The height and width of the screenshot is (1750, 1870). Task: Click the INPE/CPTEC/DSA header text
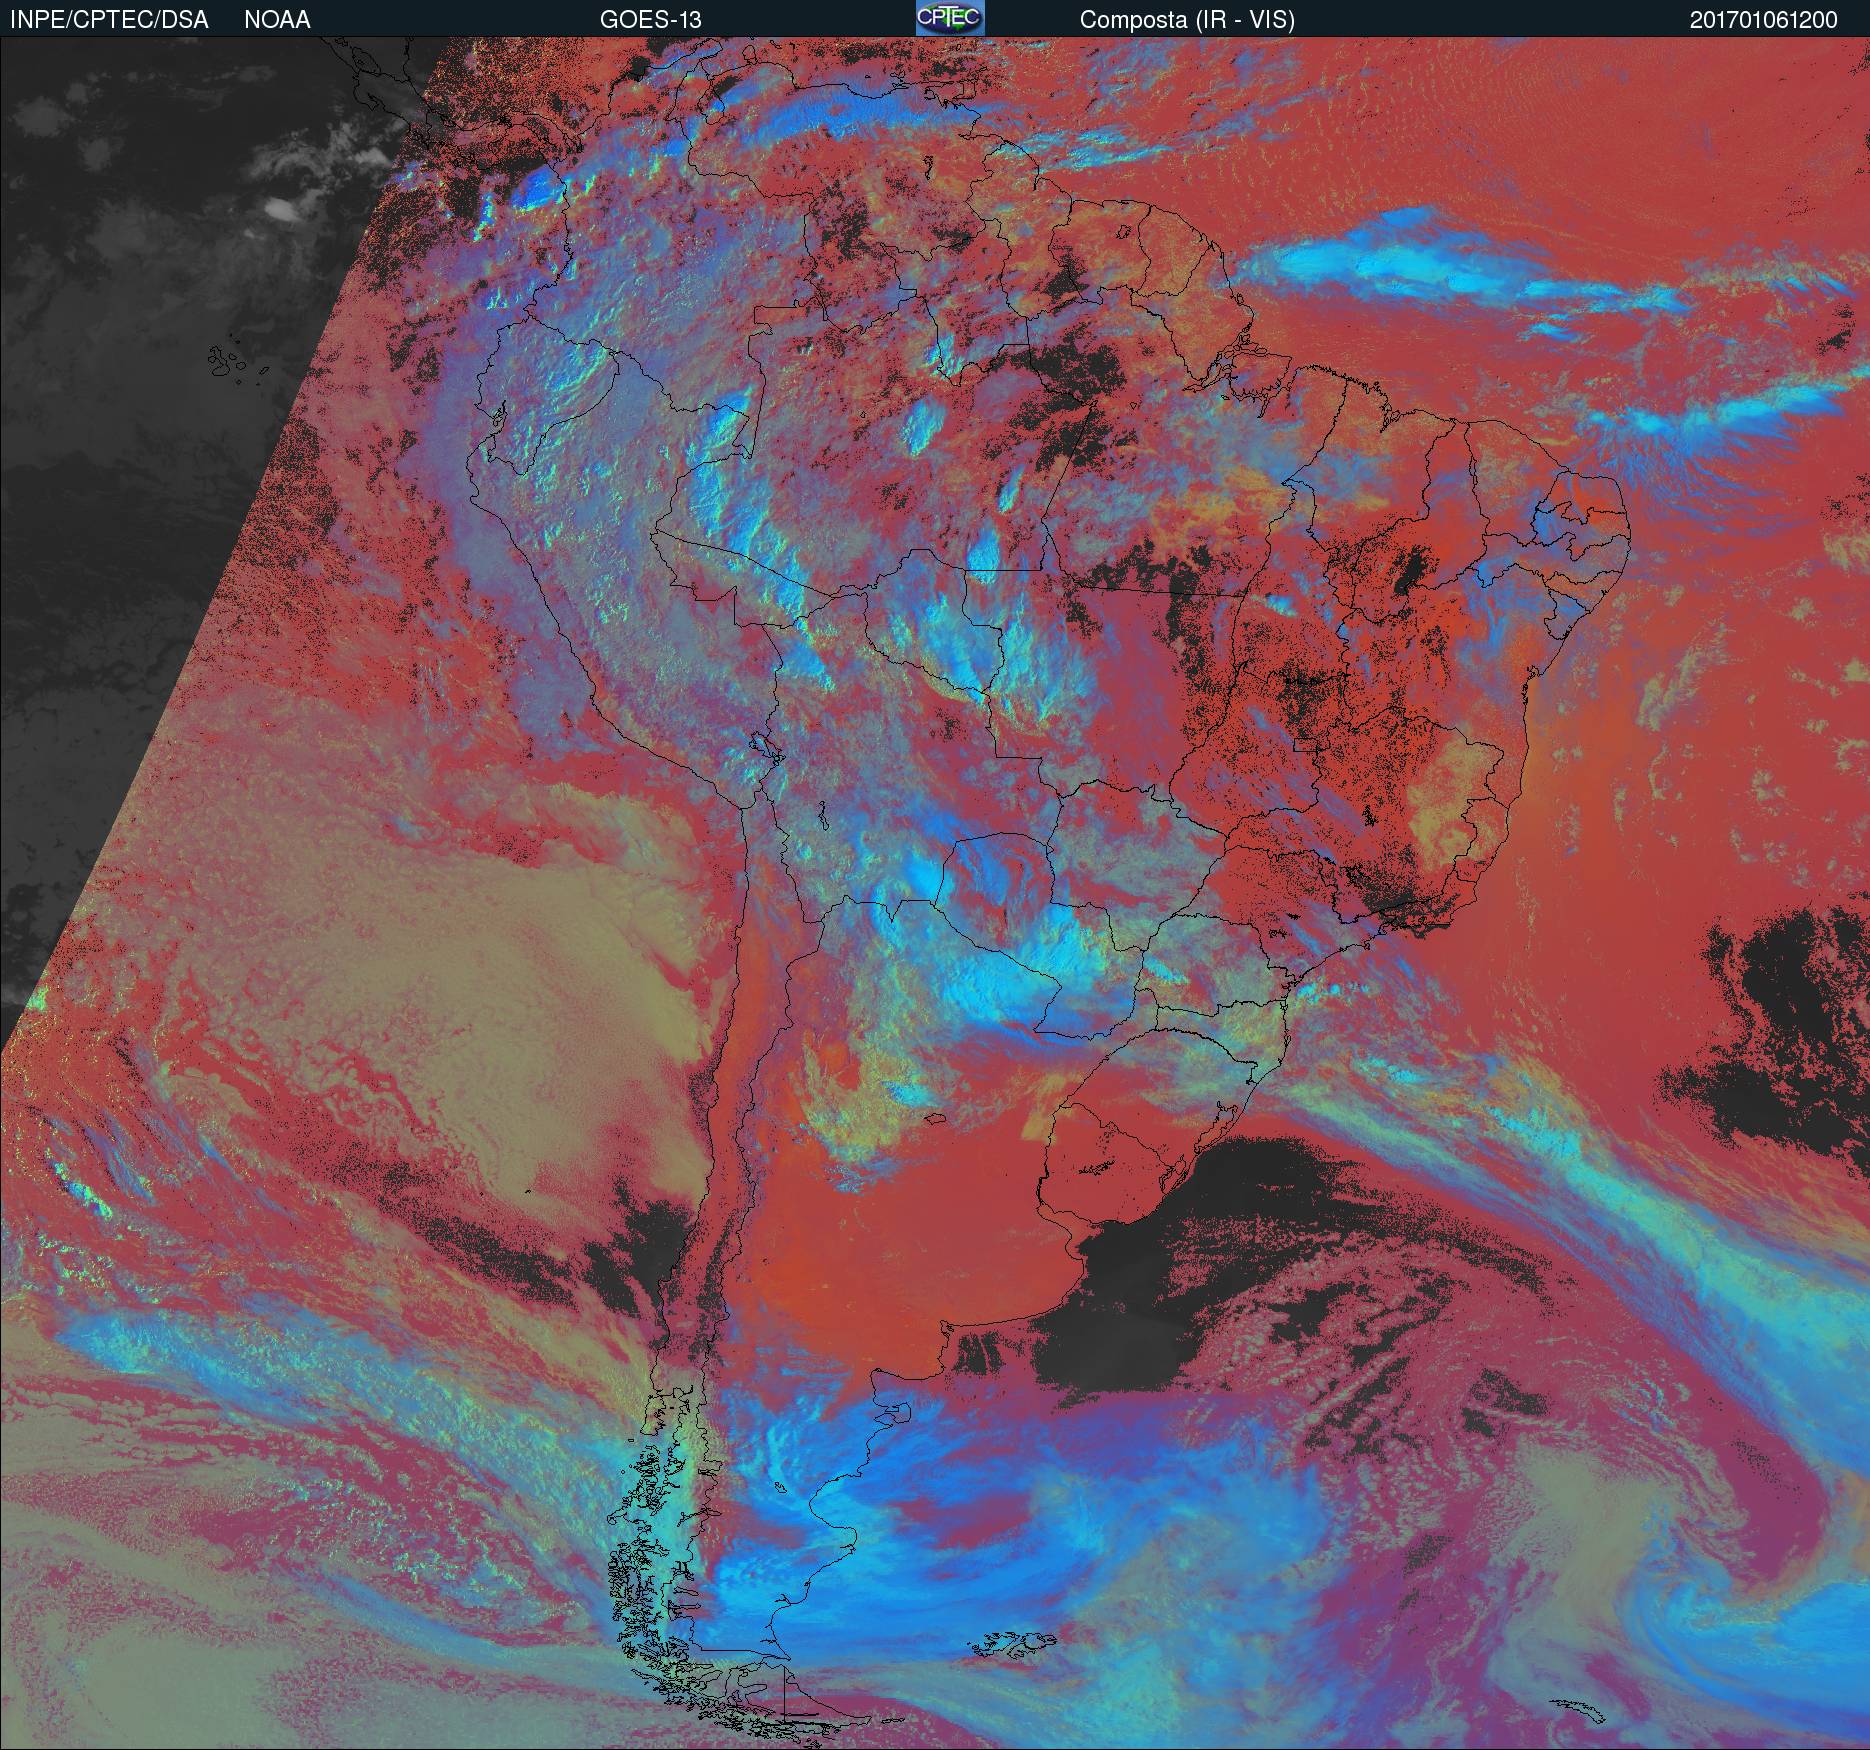(x=109, y=20)
